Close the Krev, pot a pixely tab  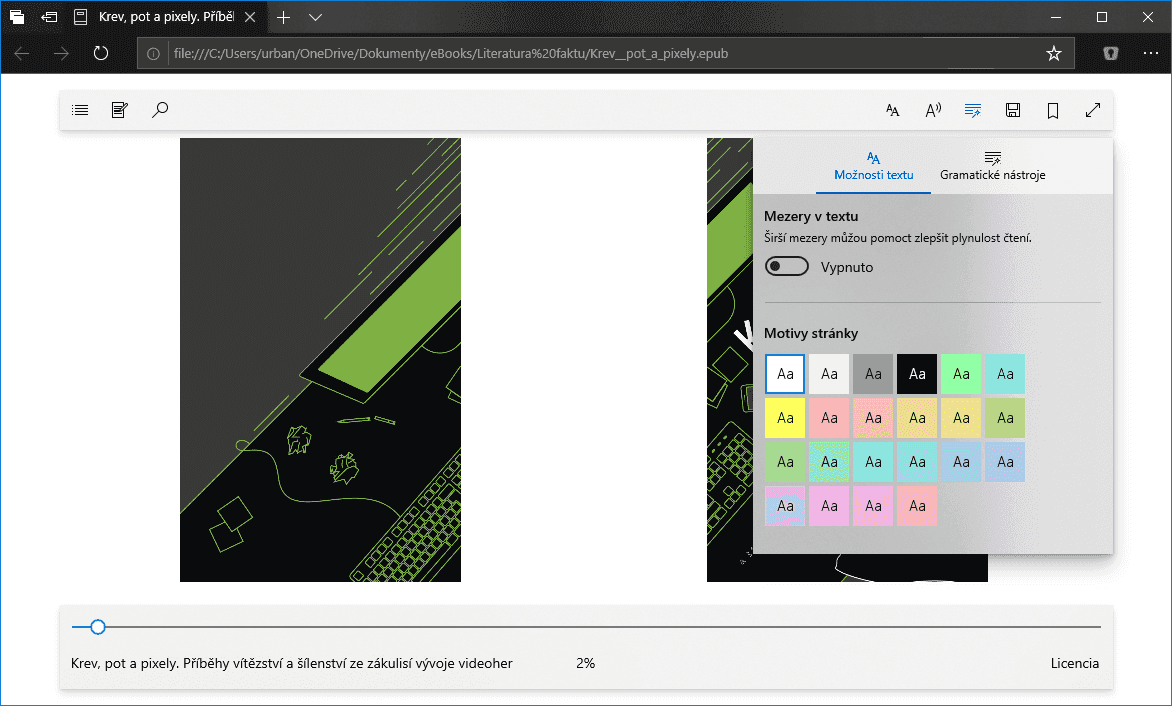(250, 17)
